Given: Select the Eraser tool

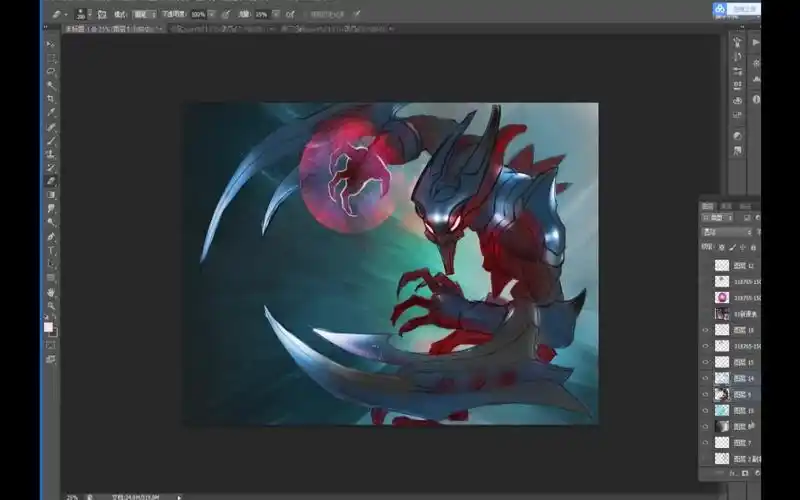Looking at the screenshot, I should tap(50, 181).
